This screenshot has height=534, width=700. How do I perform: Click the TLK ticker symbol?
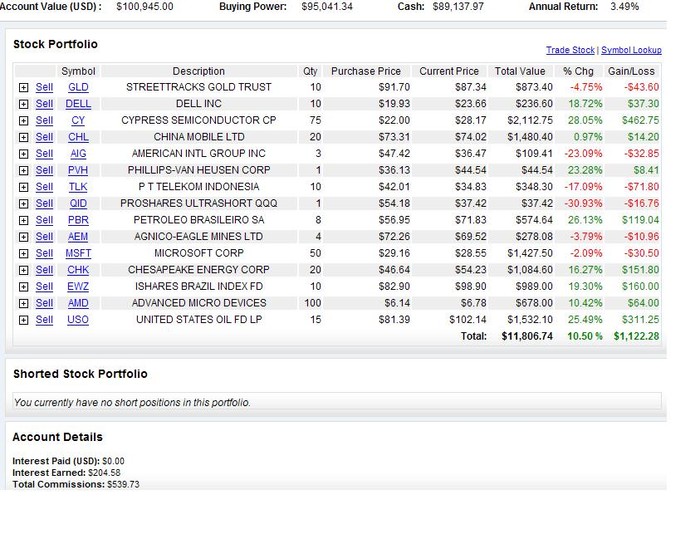pos(78,187)
